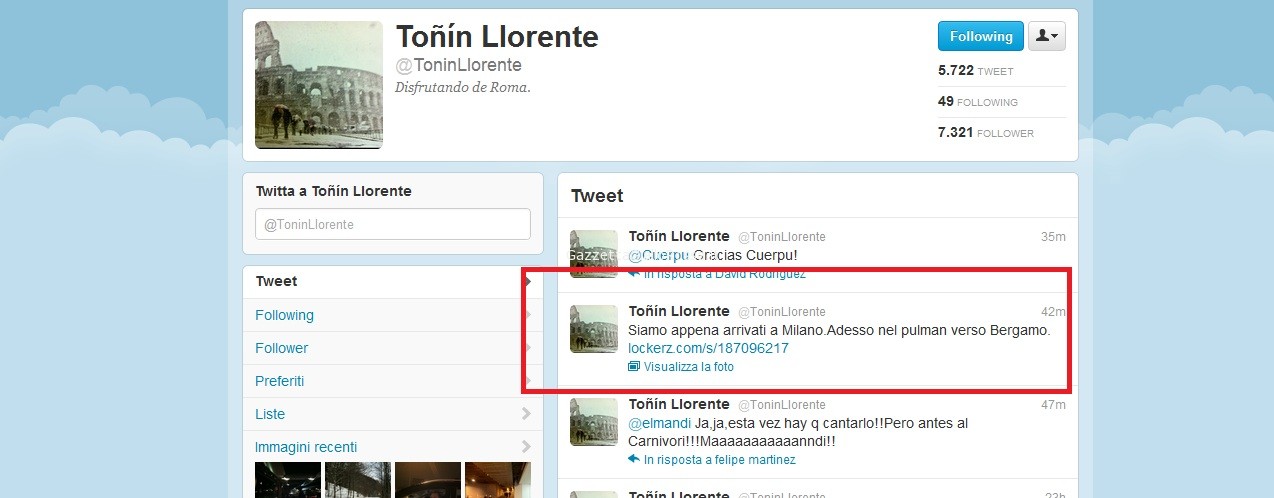The image size is (1274, 498).
Task: Click the 42m tweet timestamp
Action: click(x=1053, y=312)
